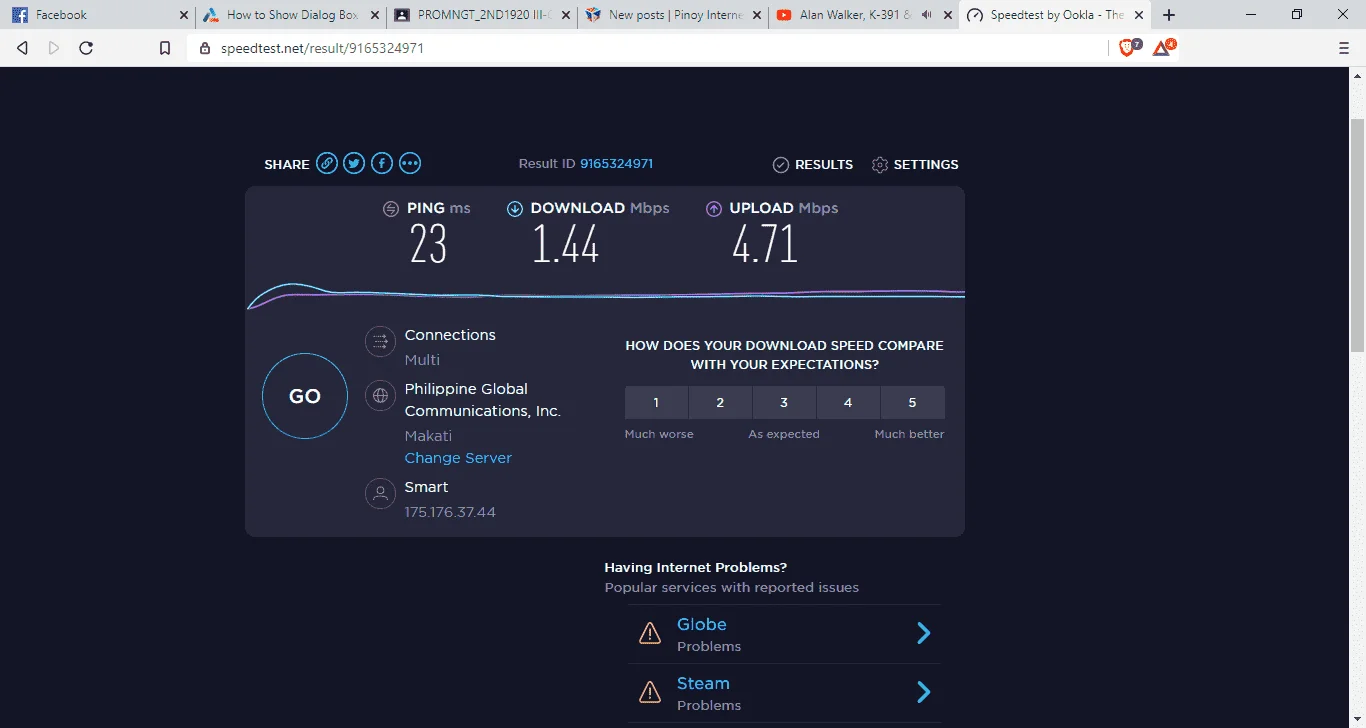Viewport: 1366px width, 728px height.
Task: Open Steam problems report
Action: (x=784, y=693)
